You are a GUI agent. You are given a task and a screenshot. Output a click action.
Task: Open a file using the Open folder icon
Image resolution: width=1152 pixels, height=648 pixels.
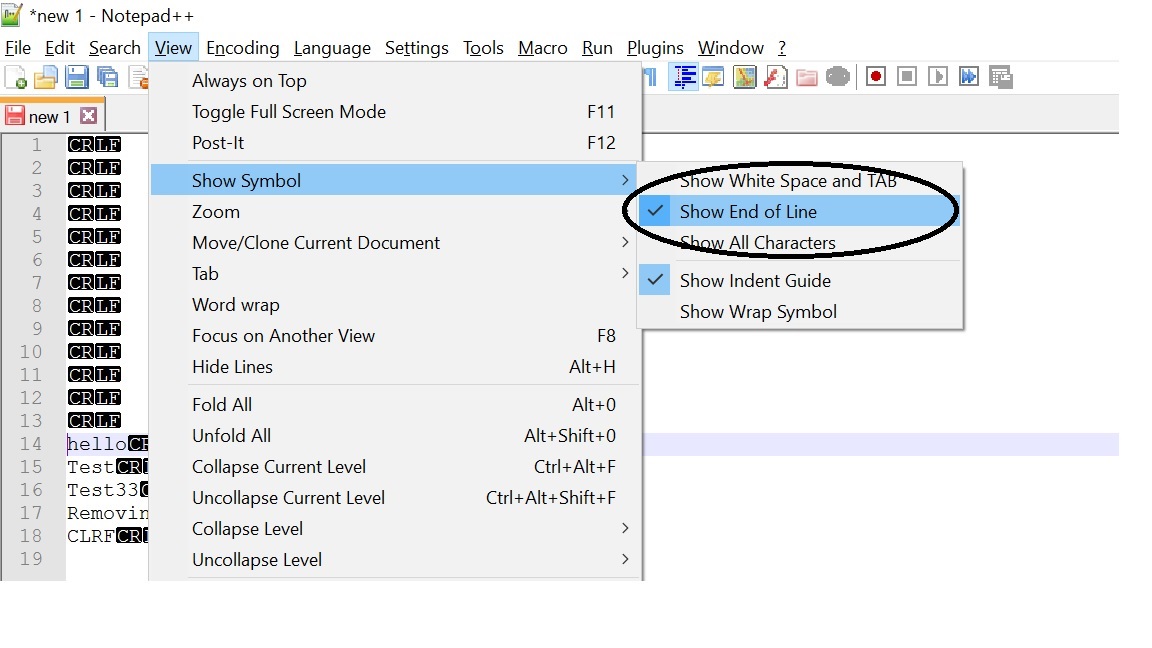(x=45, y=77)
